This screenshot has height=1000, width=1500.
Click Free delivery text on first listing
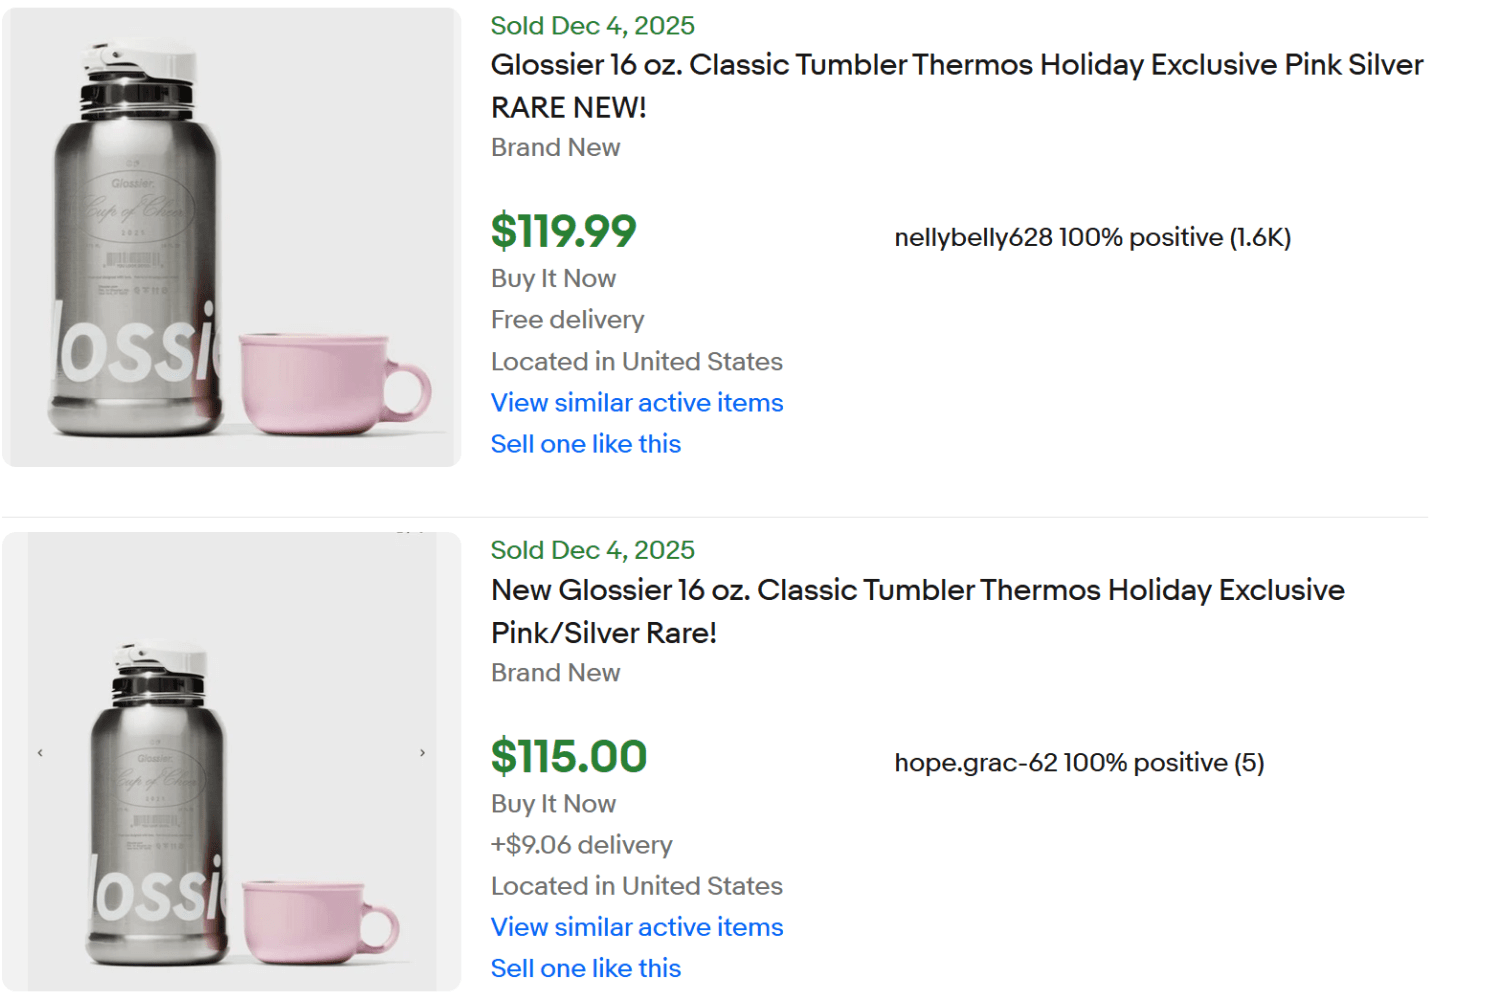566,319
